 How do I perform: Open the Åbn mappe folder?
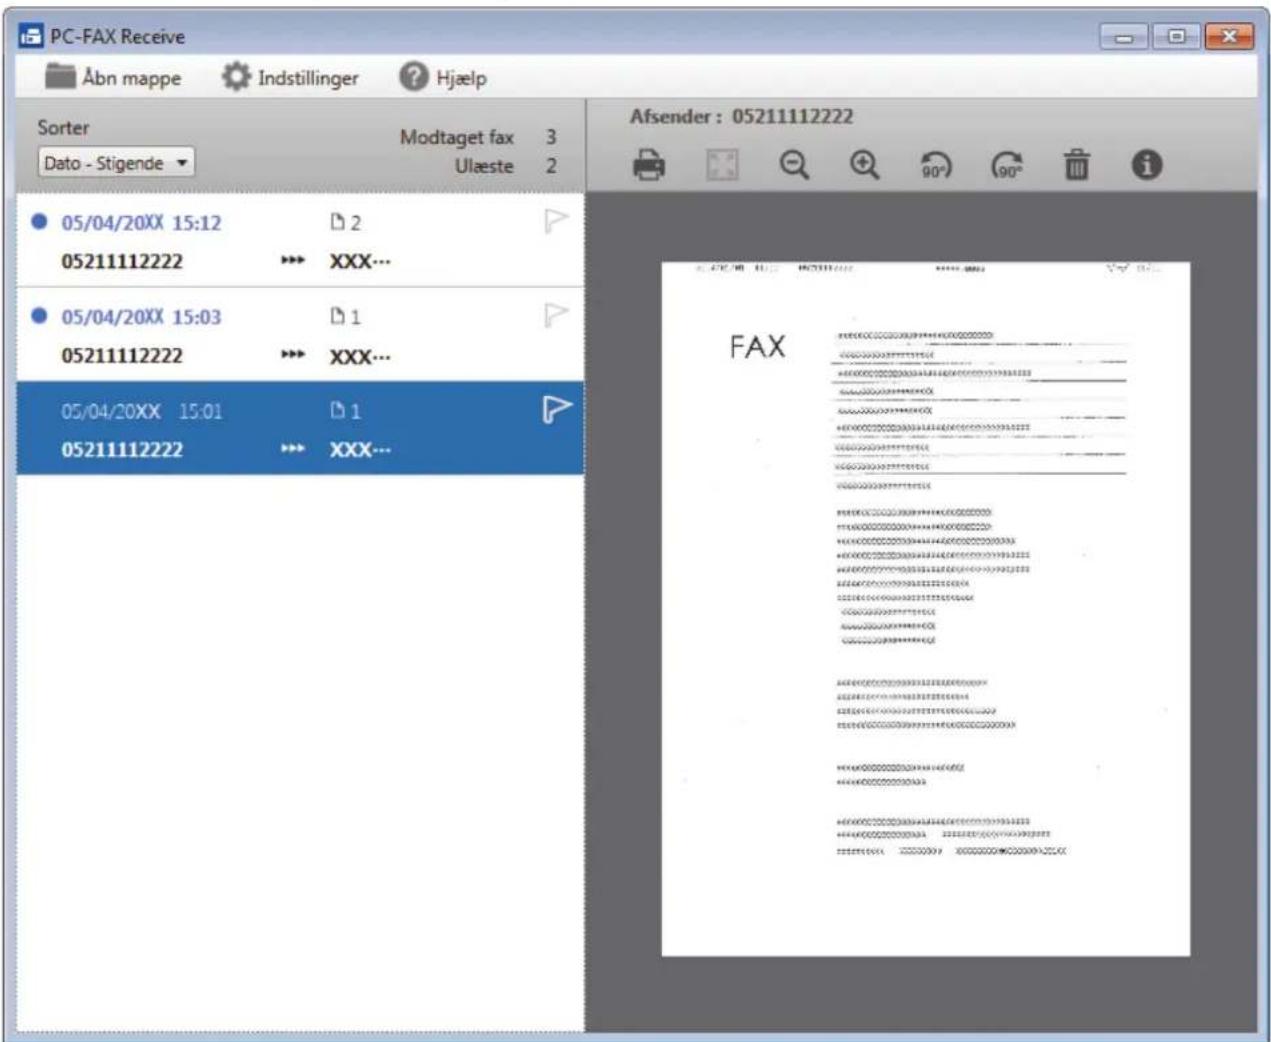pyautogui.click(x=113, y=77)
